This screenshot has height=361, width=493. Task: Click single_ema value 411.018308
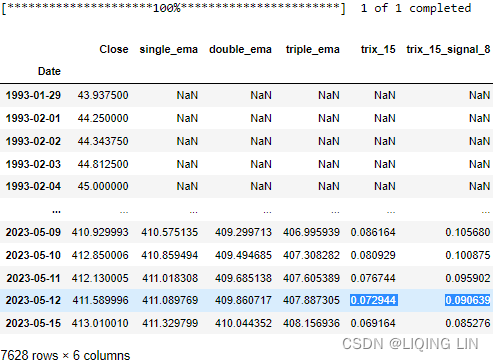(x=170, y=278)
